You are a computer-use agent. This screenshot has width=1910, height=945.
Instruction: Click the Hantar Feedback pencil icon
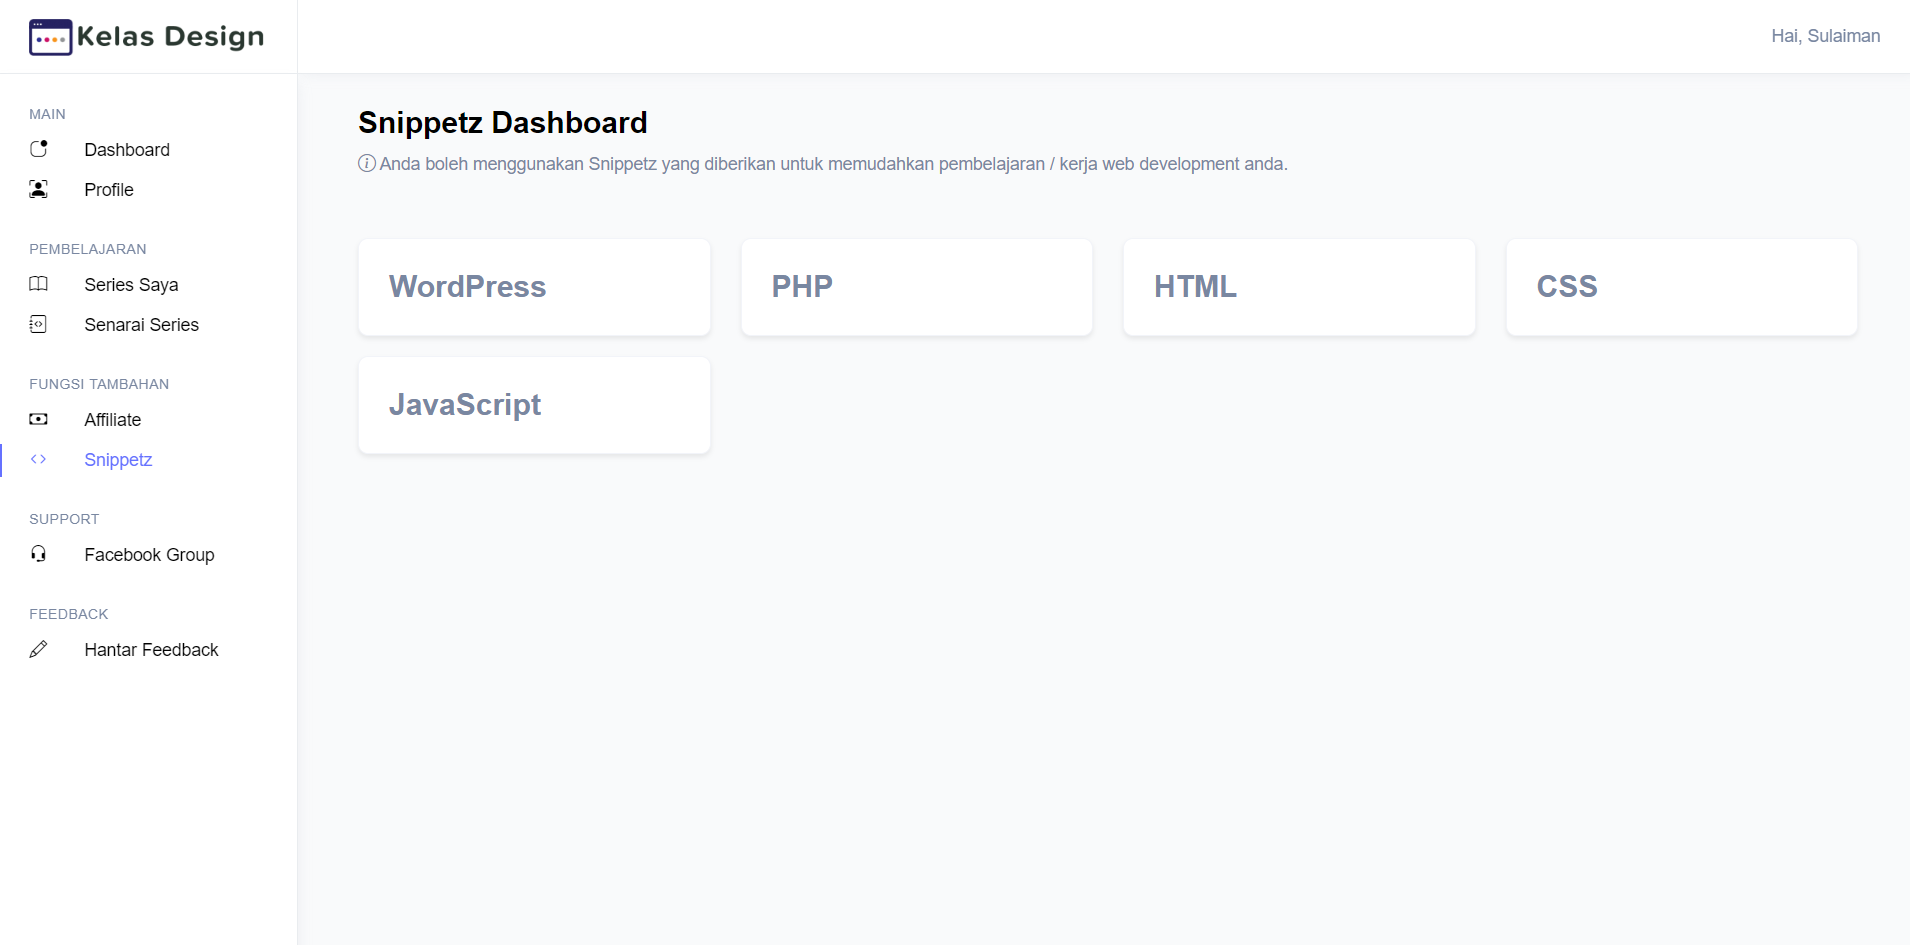[x=39, y=649]
